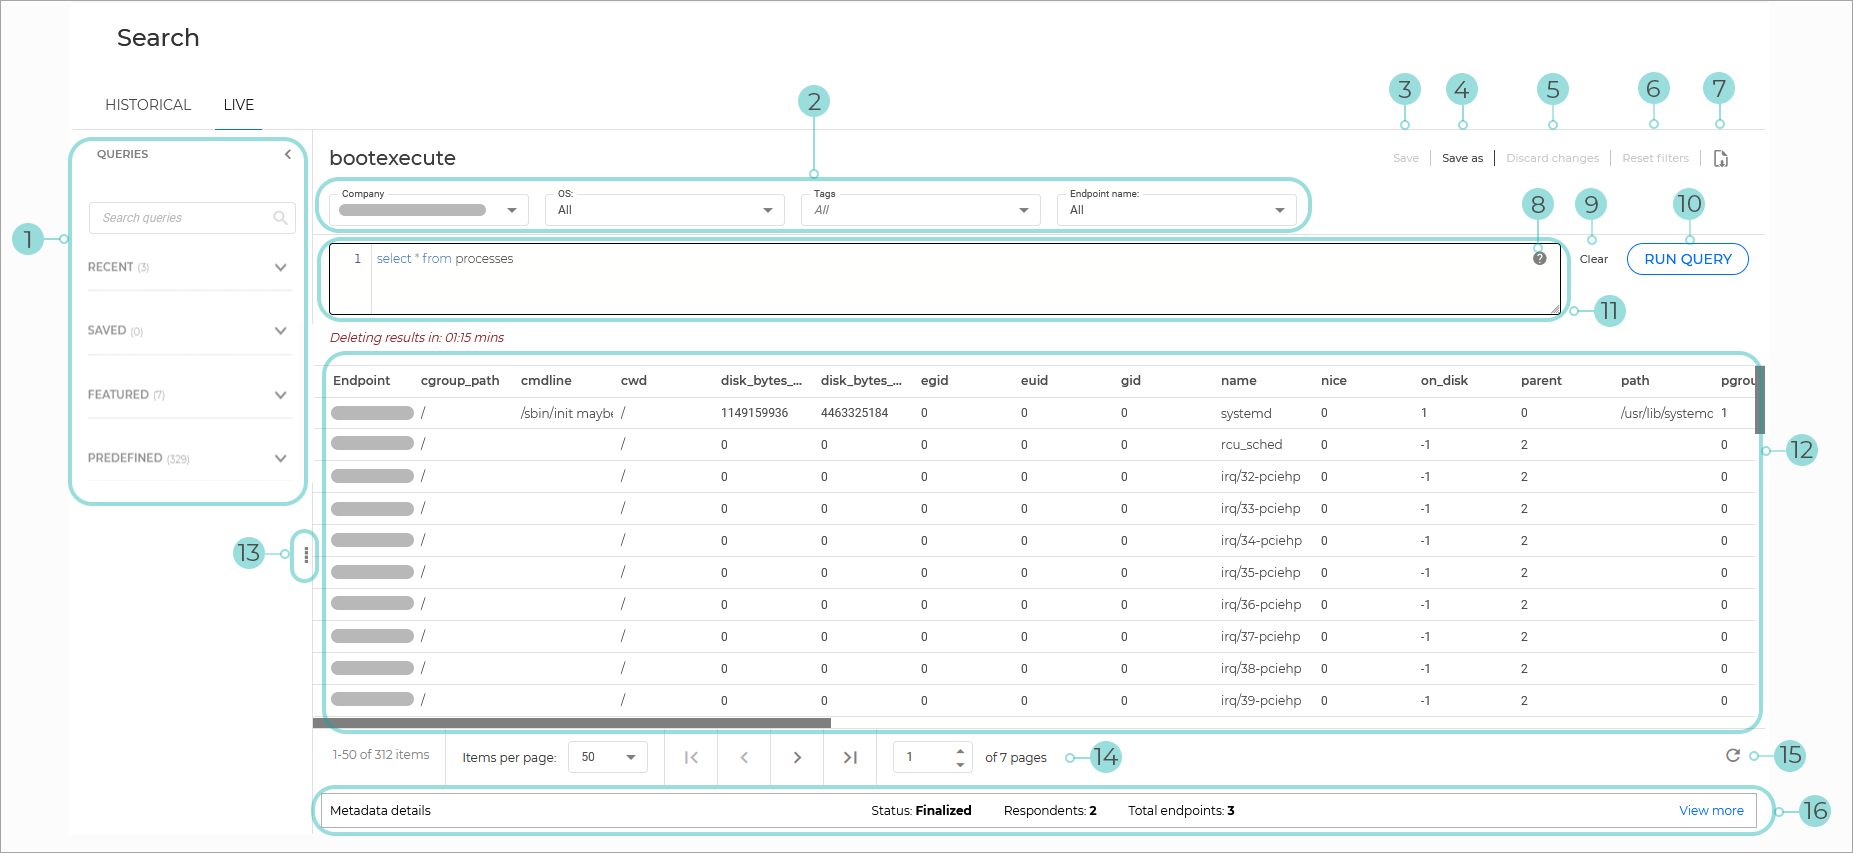This screenshot has height=853, width=1853.
Task: Click the horizontal table scrollbar
Action: click(x=572, y=723)
